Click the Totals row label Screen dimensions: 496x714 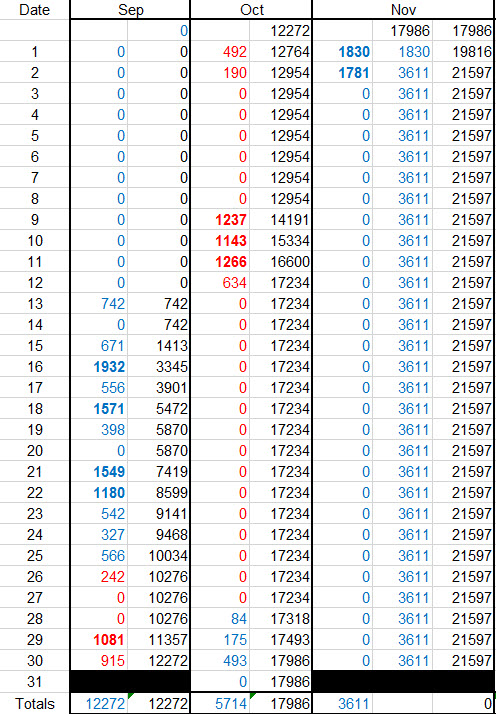[x=35, y=704]
